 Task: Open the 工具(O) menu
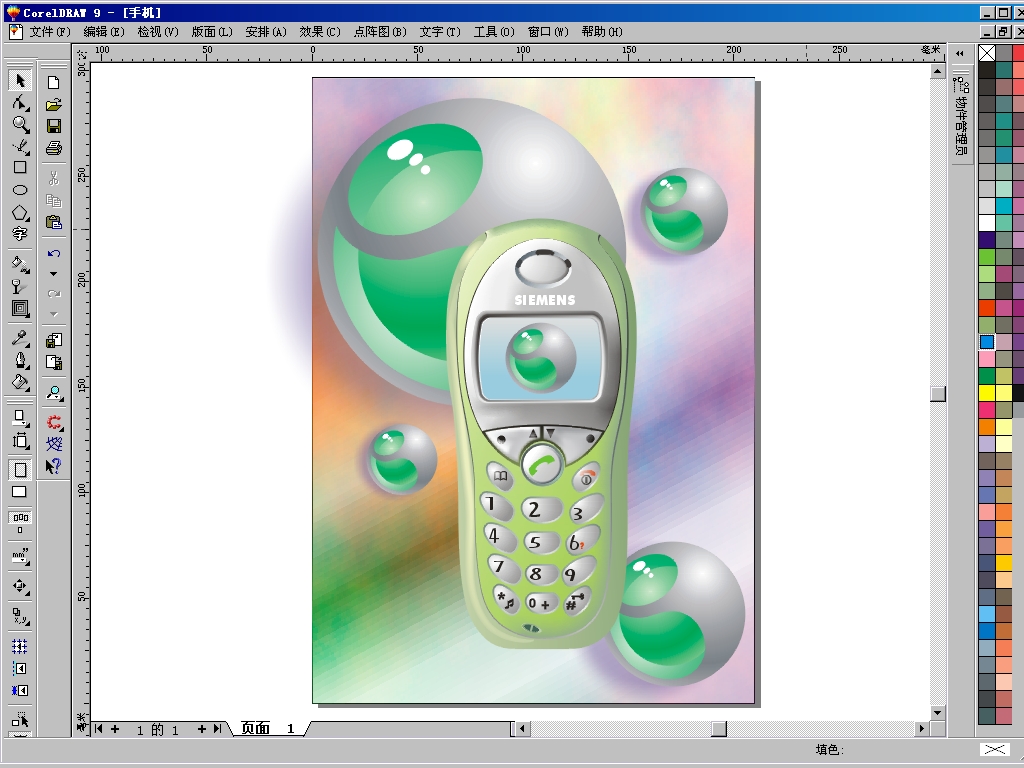pos(494,31)
